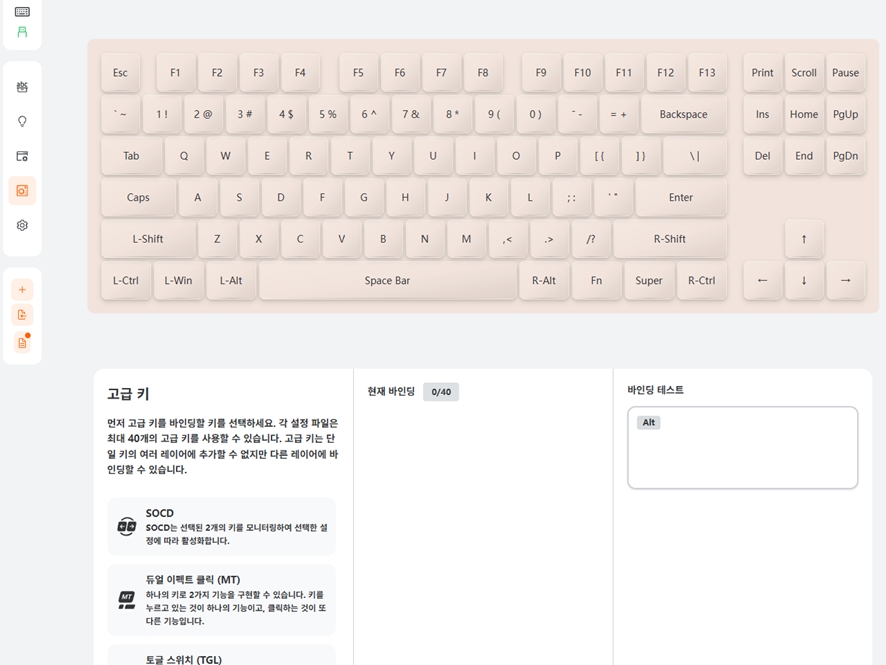
Task: Select the S key
Action: pos(239,197)
